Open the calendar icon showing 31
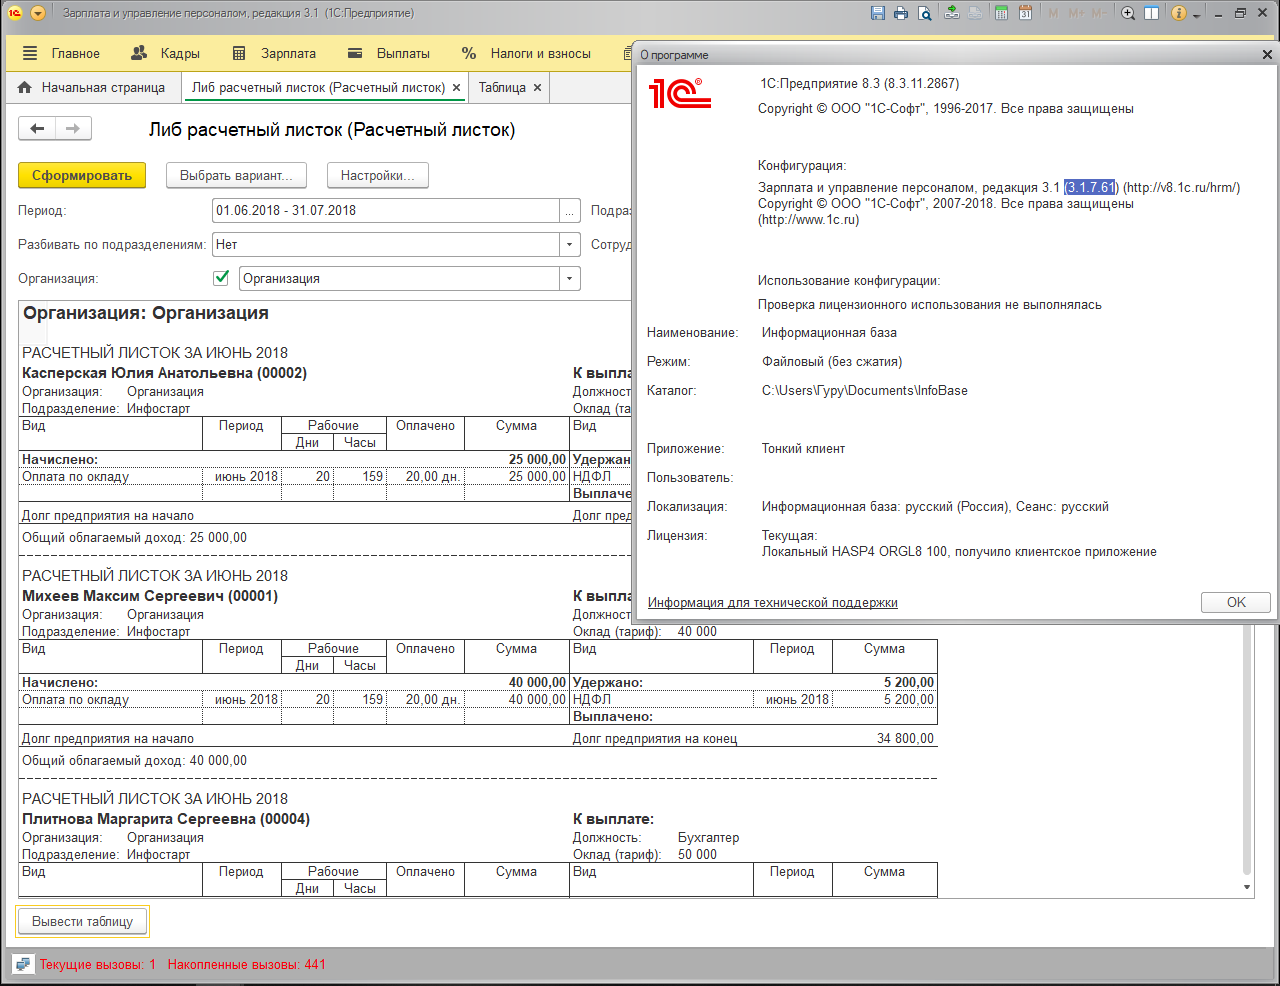The width and height of the screenshot is (1280, 986). point(1025,13)
